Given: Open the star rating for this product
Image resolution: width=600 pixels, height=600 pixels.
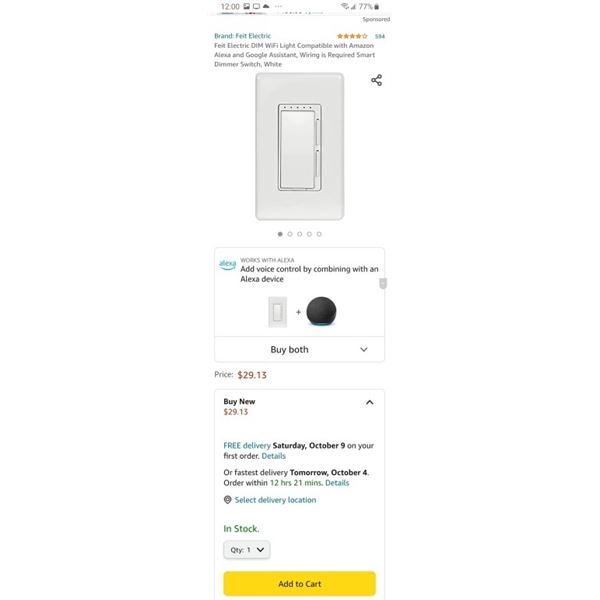Looking at the screenshot, I should coord(352,36).
